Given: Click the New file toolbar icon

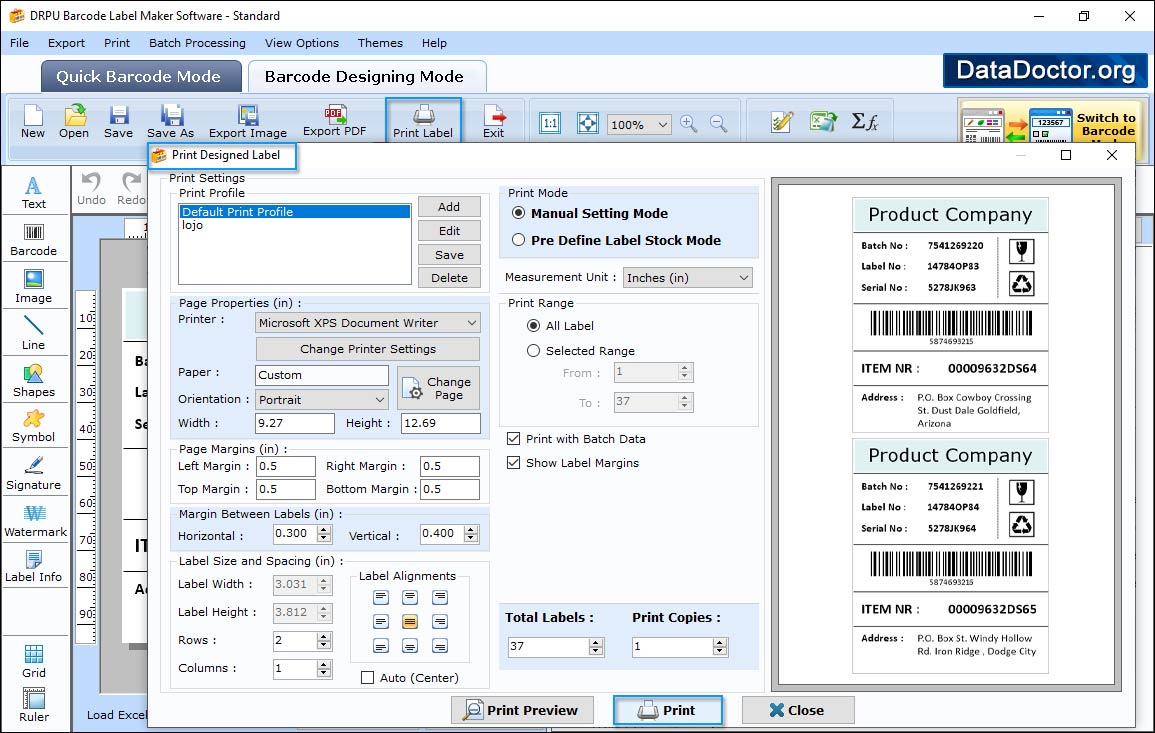Looking at the screenshot, I should pos(33,122).
